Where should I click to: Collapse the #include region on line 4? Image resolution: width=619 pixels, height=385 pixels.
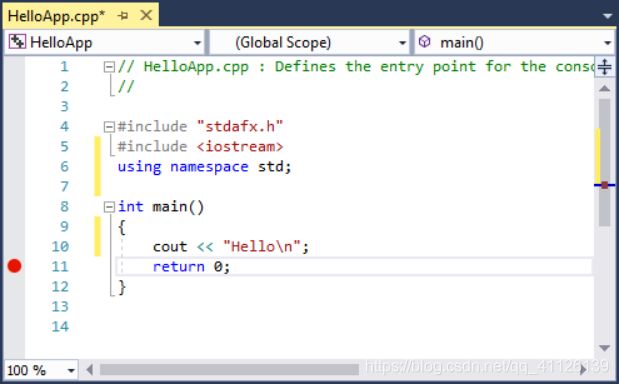tap(109, 127)
